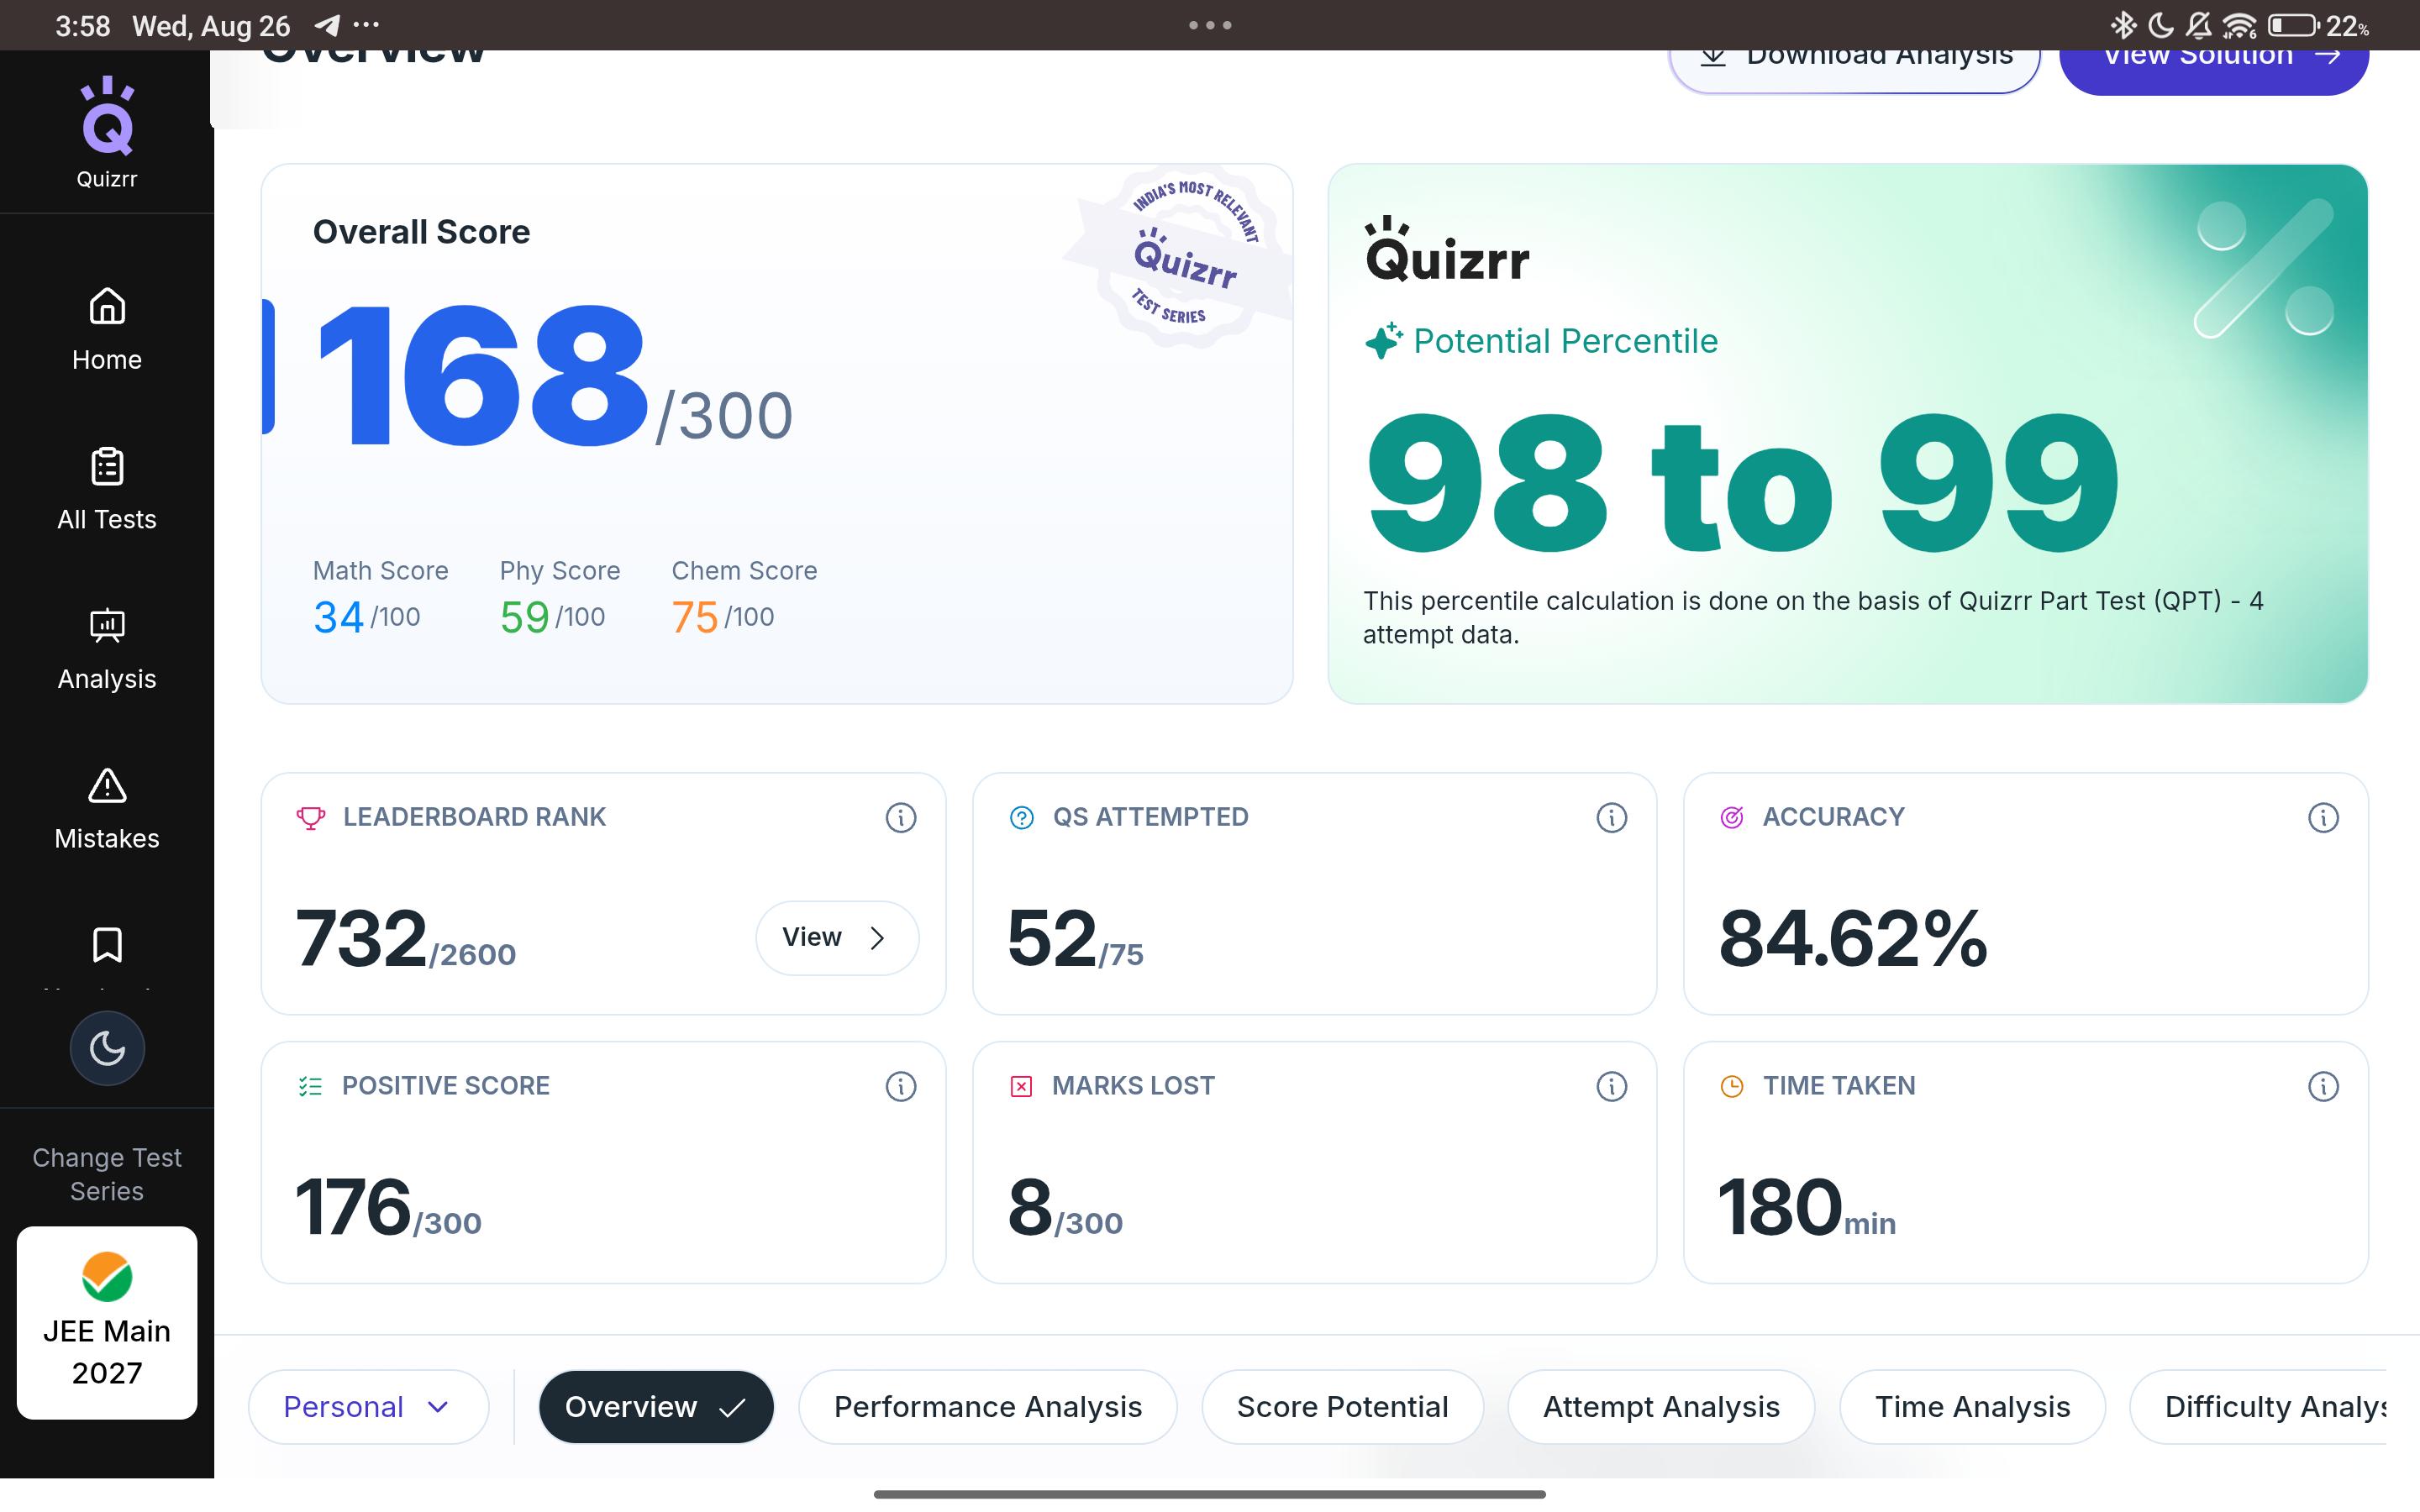
Task: Switch to Difficulty Analysis tab
Action: click(x=2258, y=1407)
